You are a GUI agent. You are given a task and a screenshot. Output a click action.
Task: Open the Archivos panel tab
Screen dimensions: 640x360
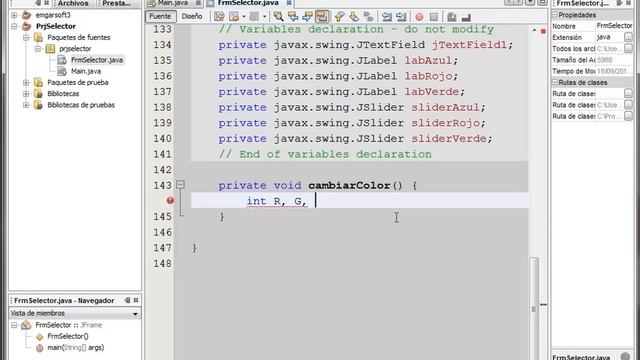coord(73,3)
